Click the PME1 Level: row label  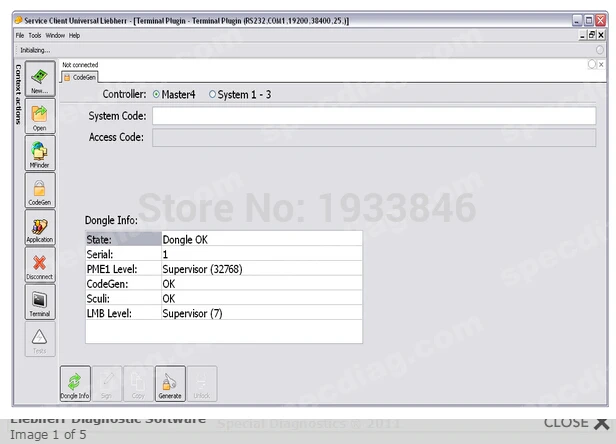coord(123,269)
